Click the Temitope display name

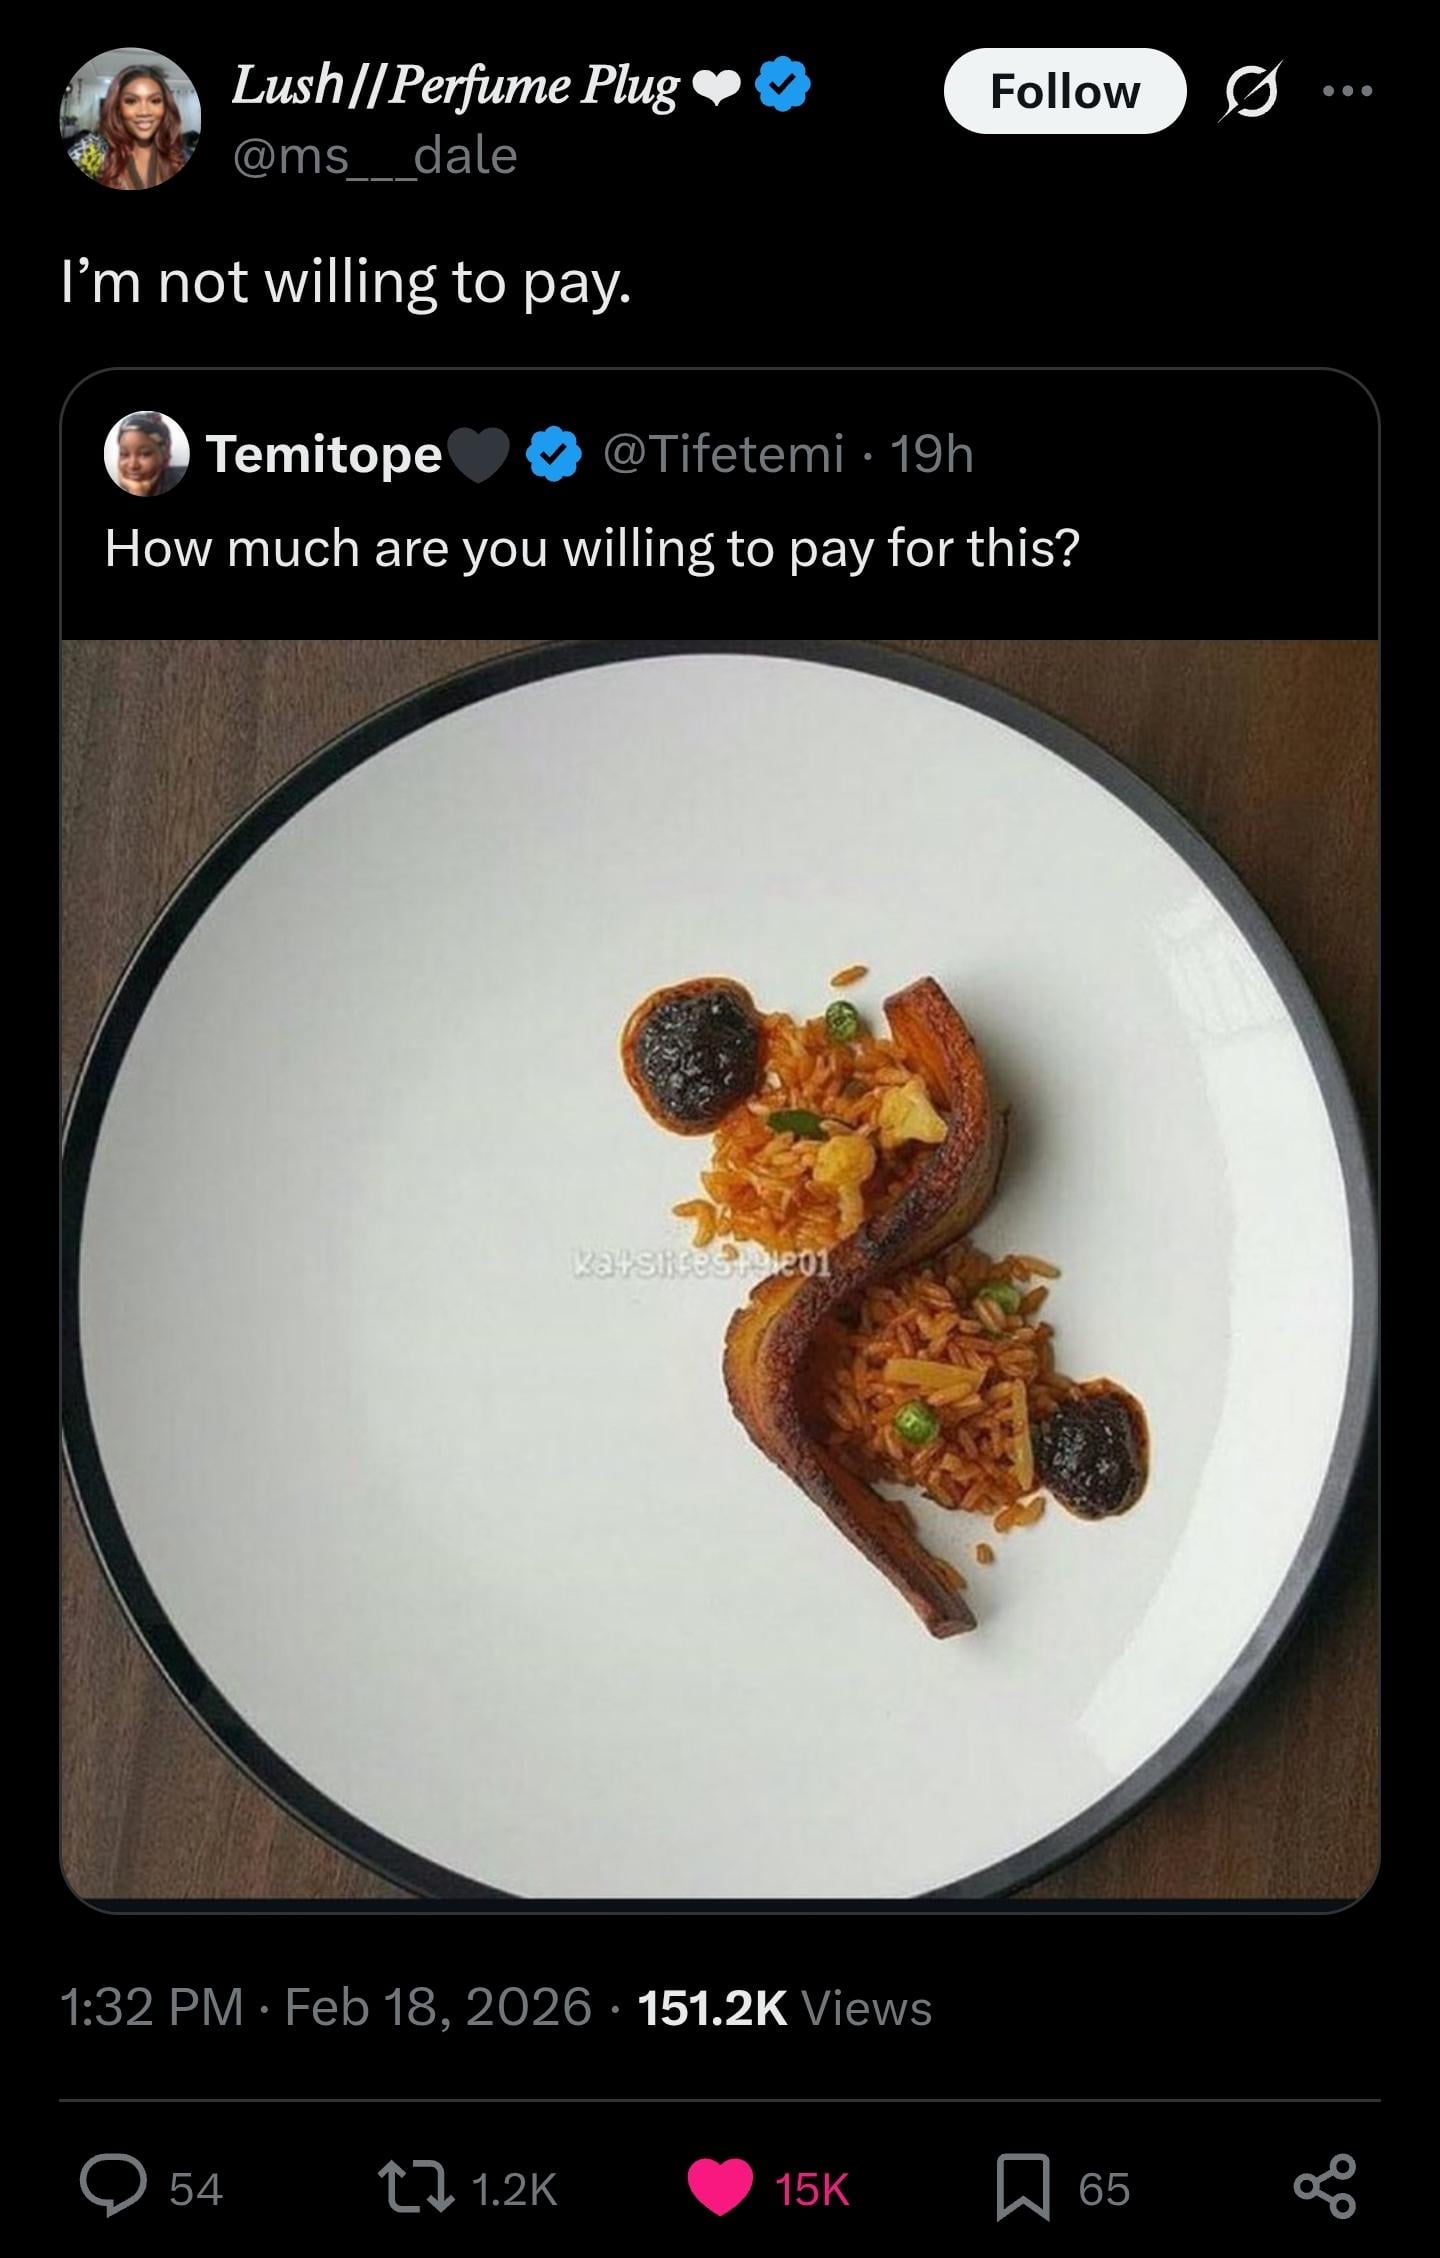323,455
